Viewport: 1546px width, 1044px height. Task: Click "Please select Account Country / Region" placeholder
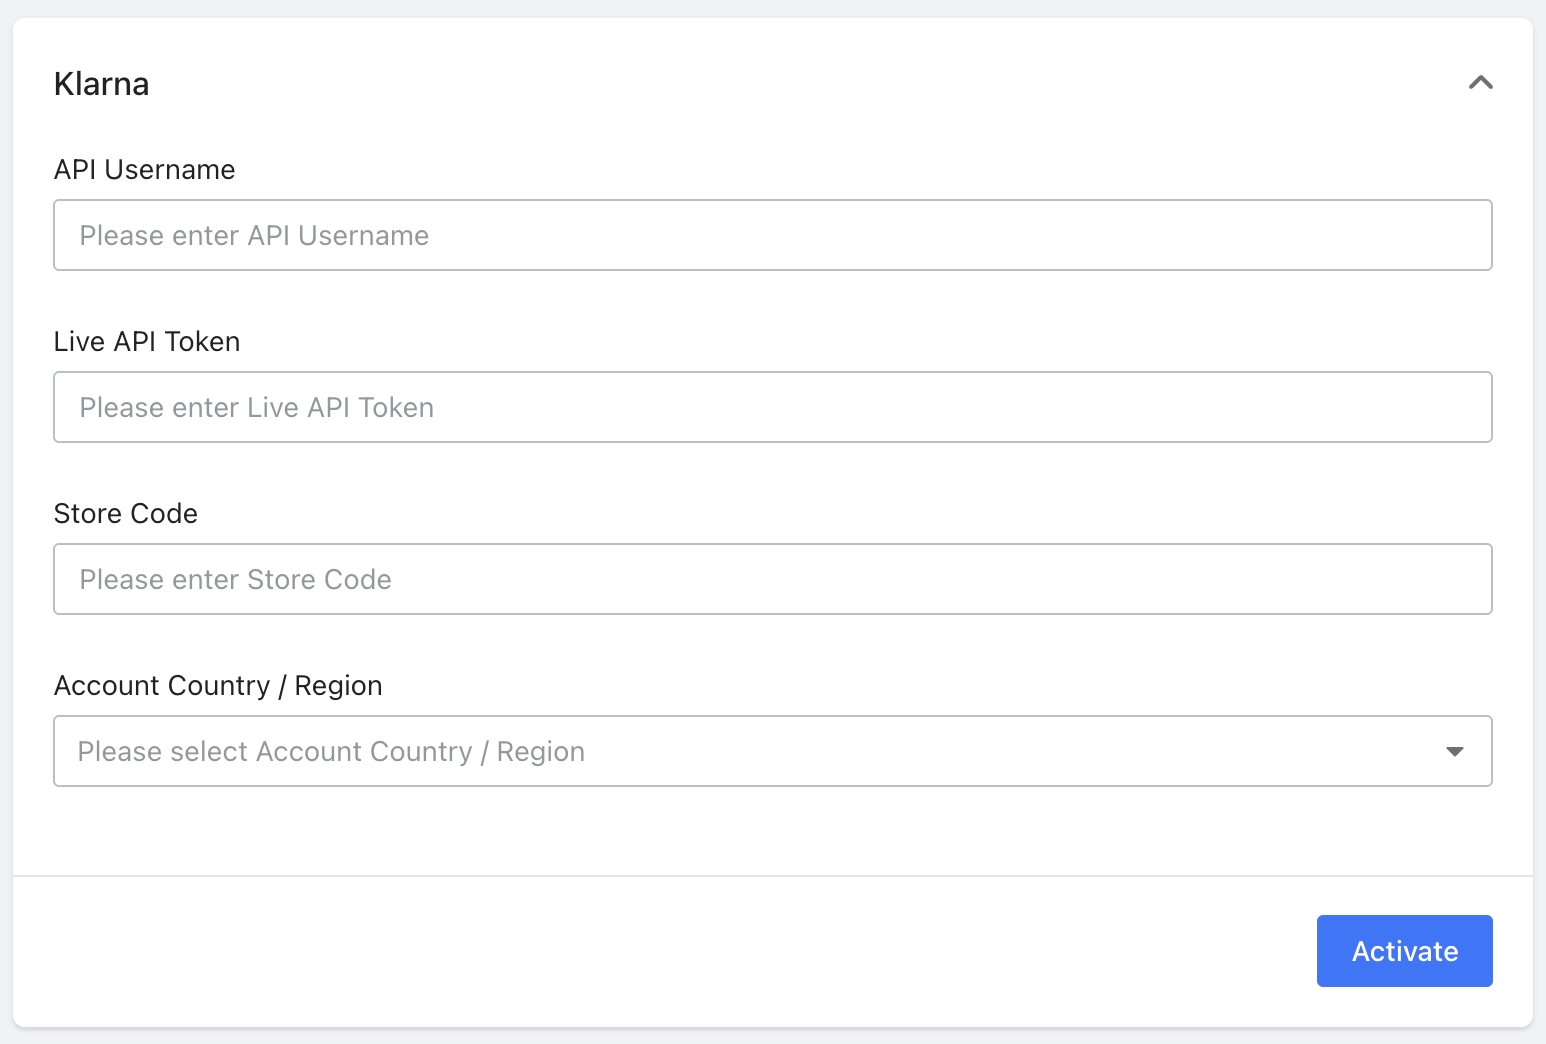(x=331, y=752)
